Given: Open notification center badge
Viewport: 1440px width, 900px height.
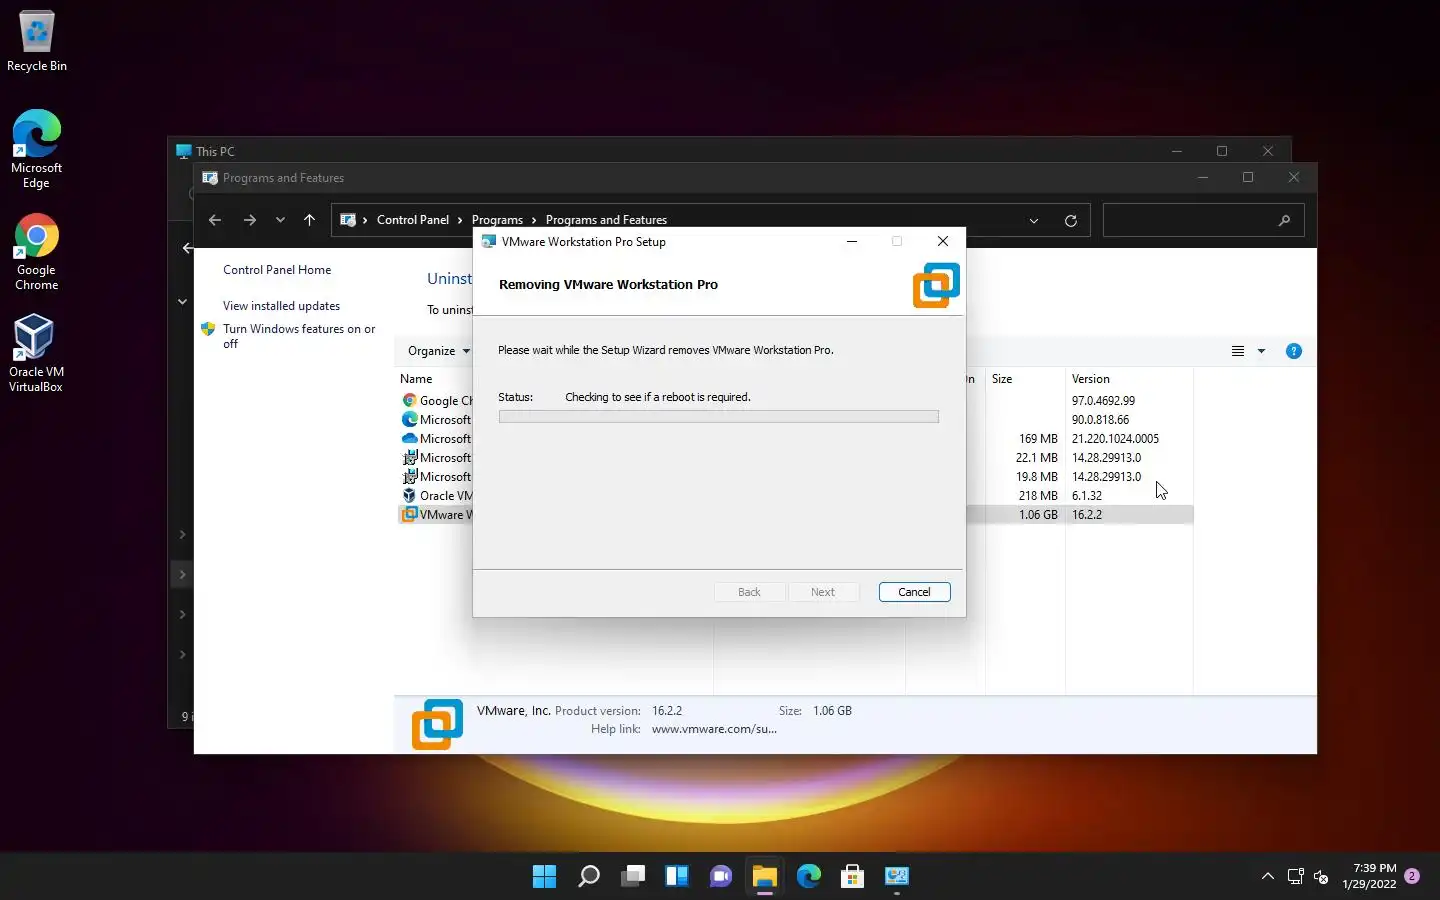Looking at the screenshot, I should coord(1412,876).
